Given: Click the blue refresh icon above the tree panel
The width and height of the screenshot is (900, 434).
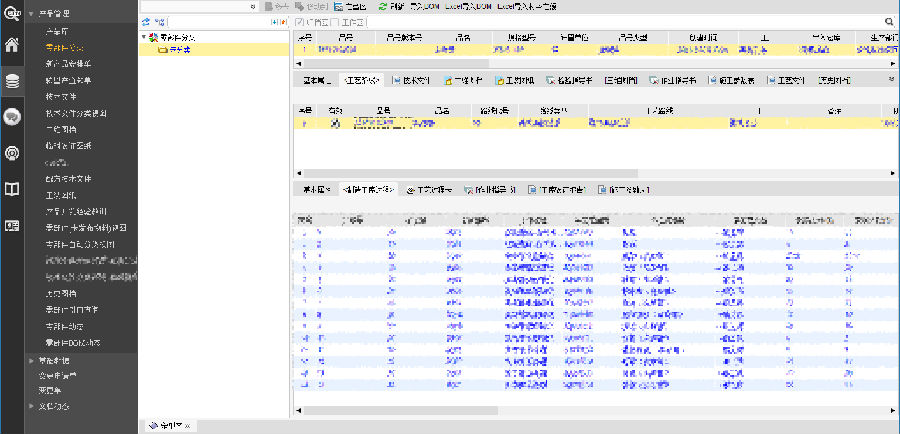Looking at the screenshot, I should coord(146,21).
